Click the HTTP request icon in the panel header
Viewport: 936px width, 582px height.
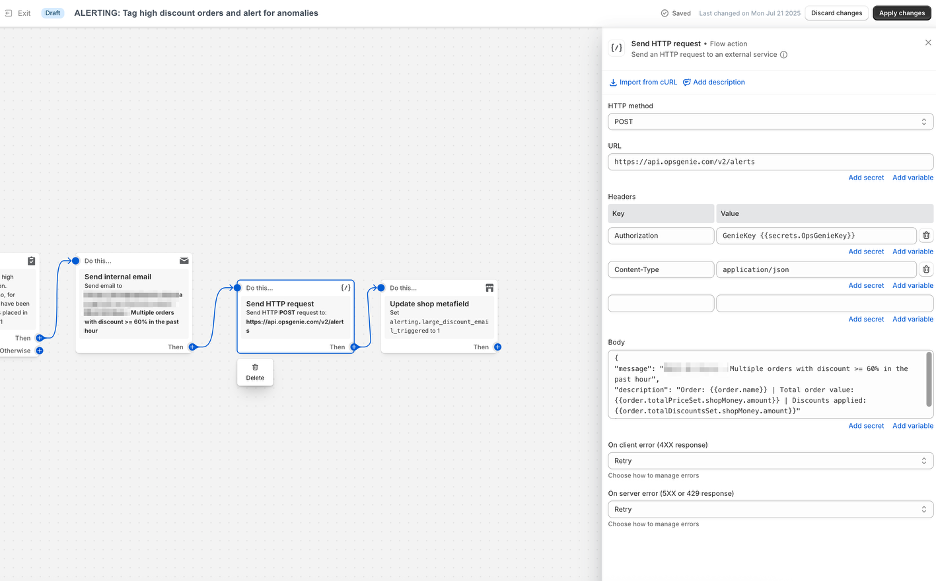pos(617,48)
